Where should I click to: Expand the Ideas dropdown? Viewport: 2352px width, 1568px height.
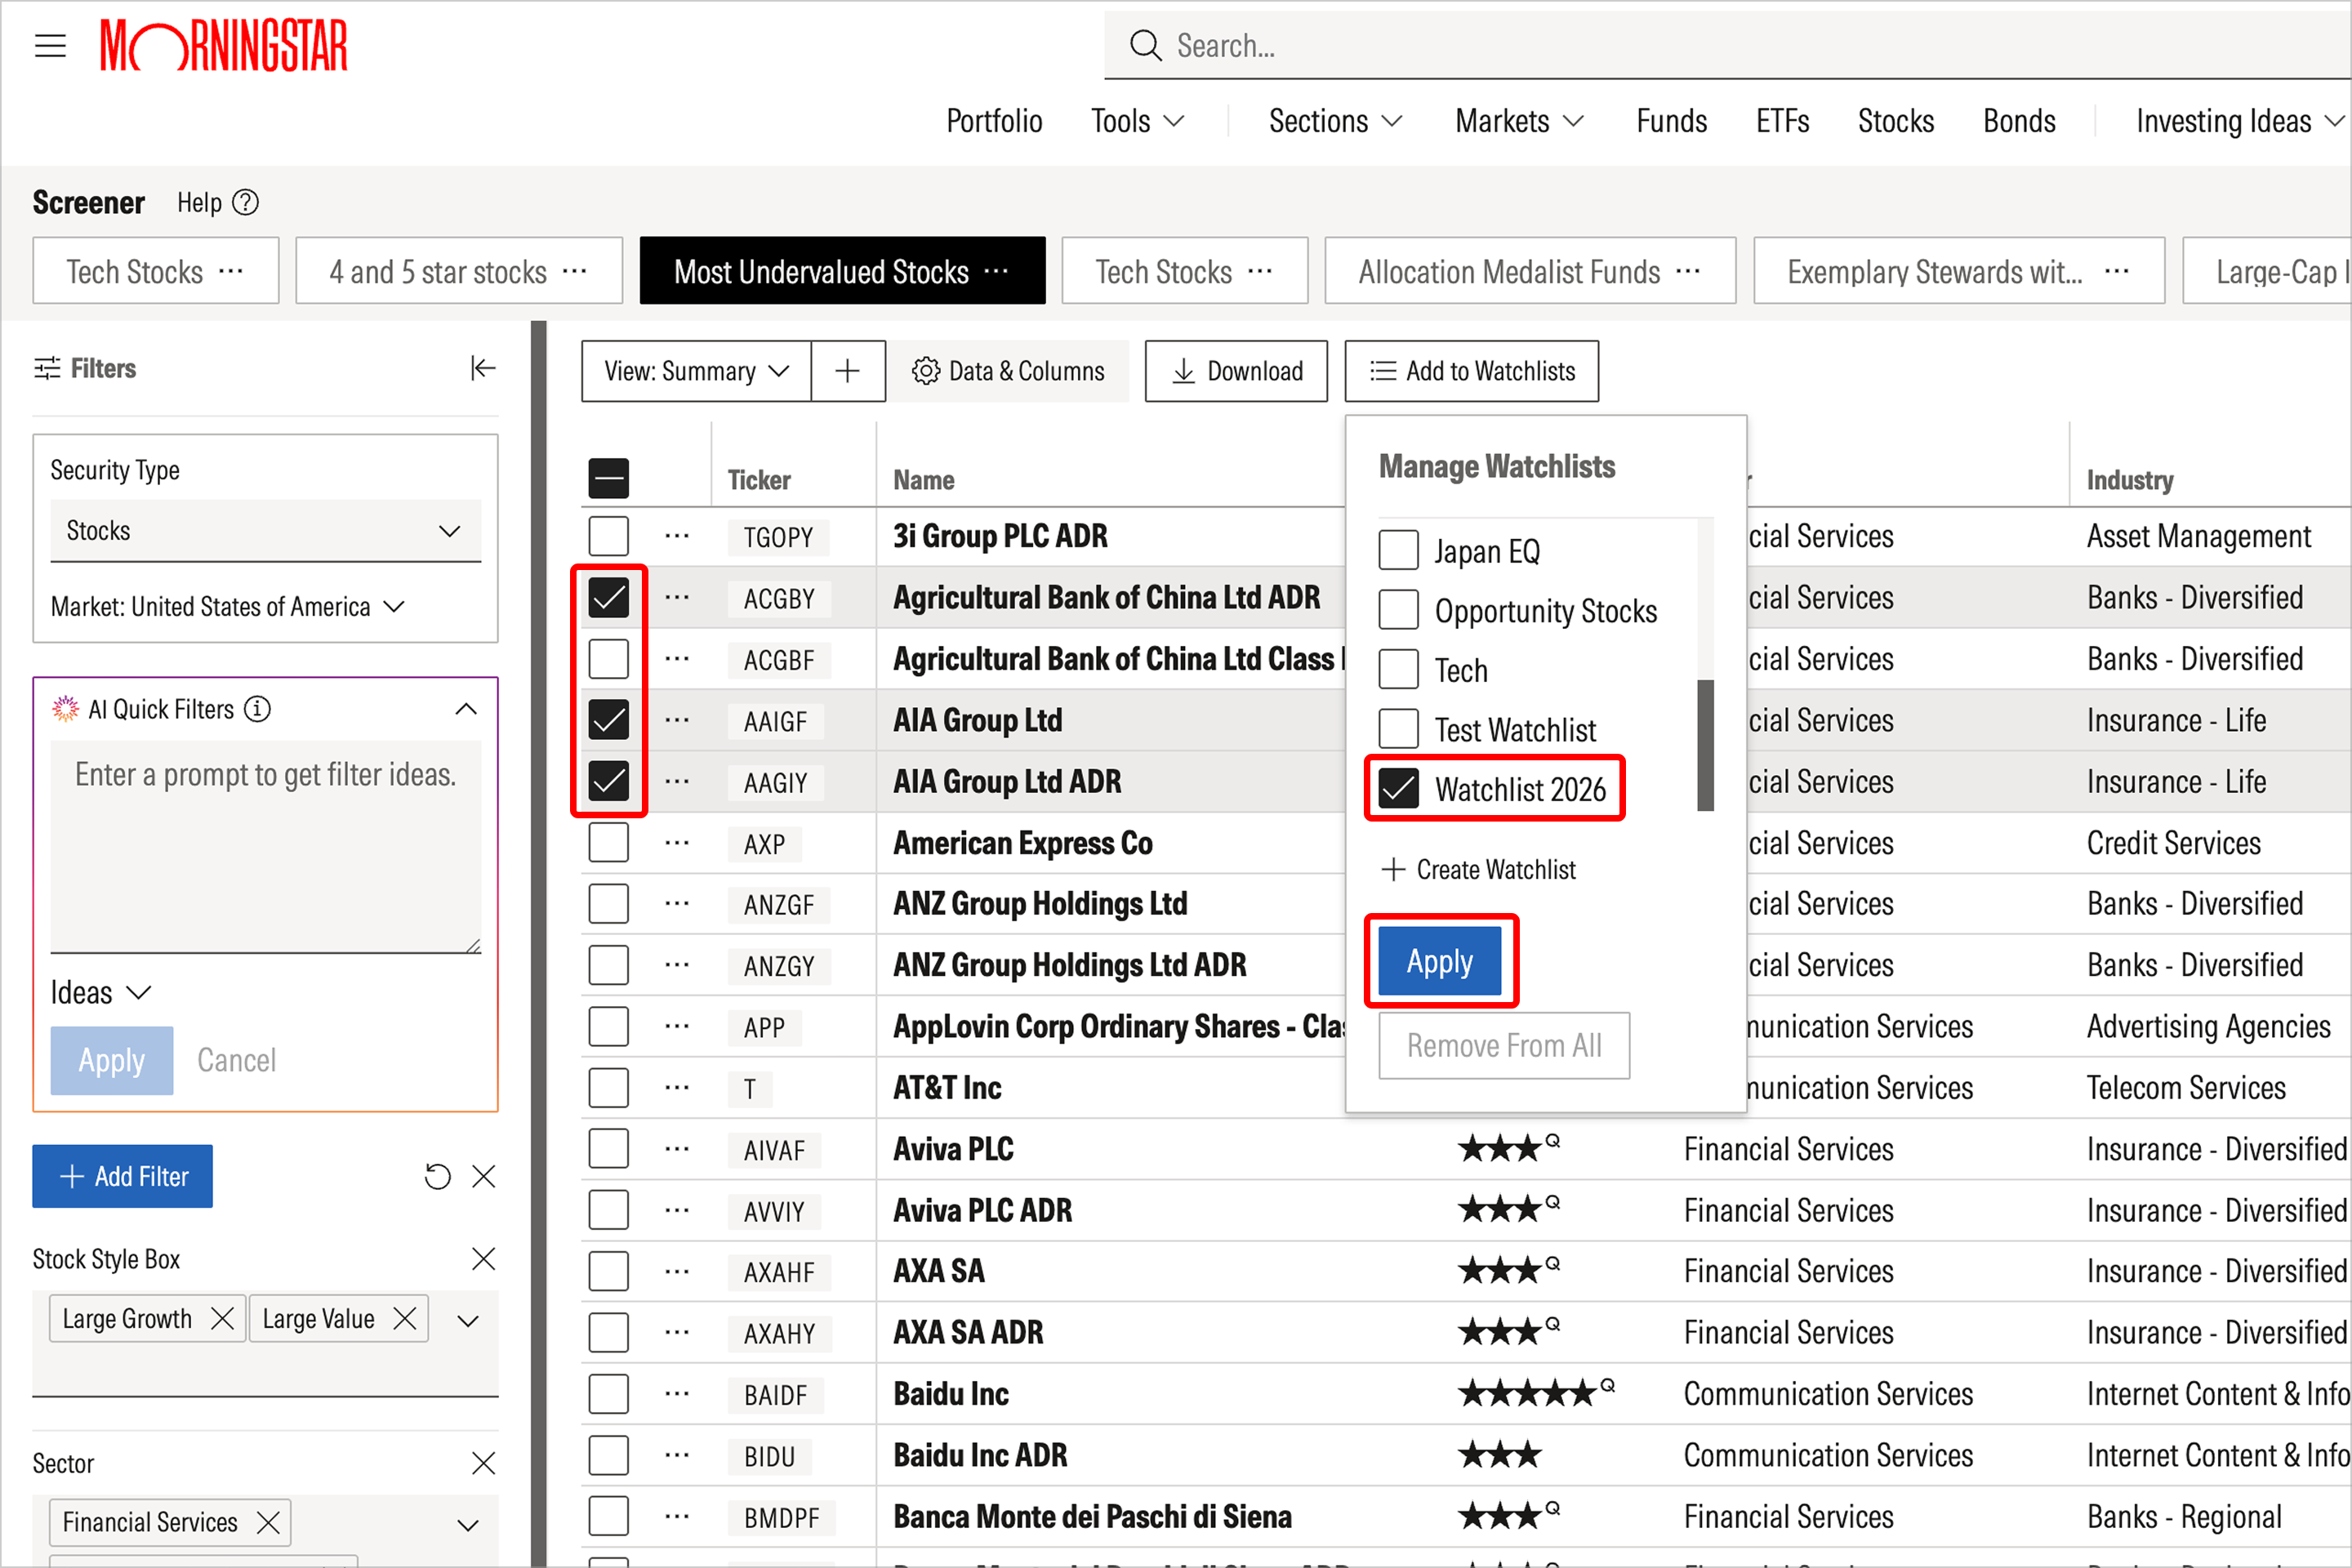tap(101, 993)
